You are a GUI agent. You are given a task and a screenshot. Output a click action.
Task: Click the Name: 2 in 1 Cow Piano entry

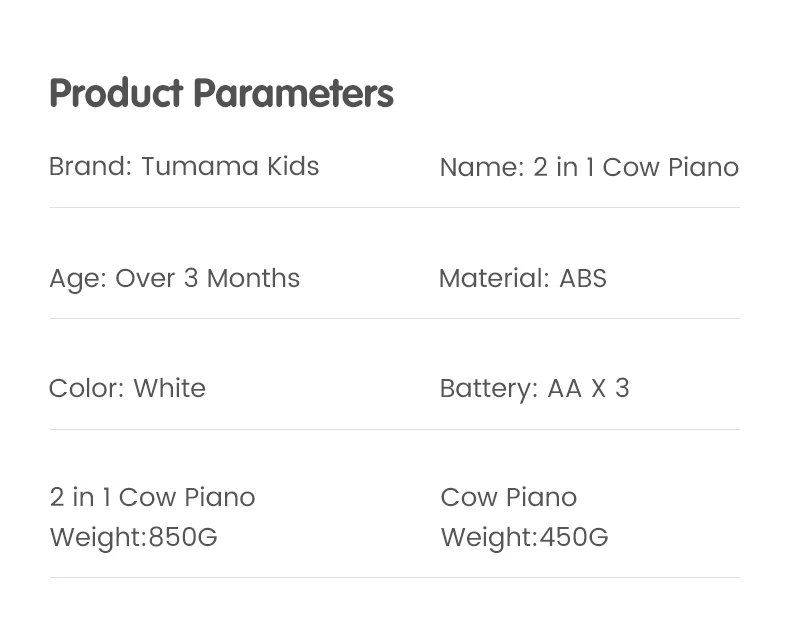[589, 167]
